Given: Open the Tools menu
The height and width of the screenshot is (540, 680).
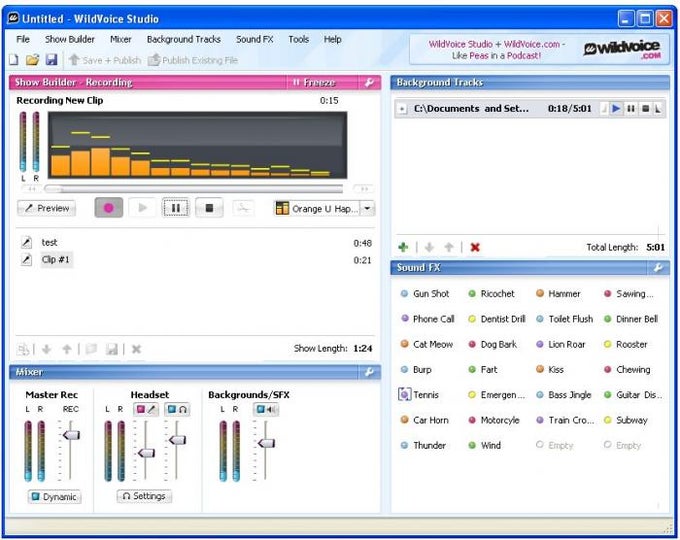Looking at the screenshot, I should coord(298,39).
